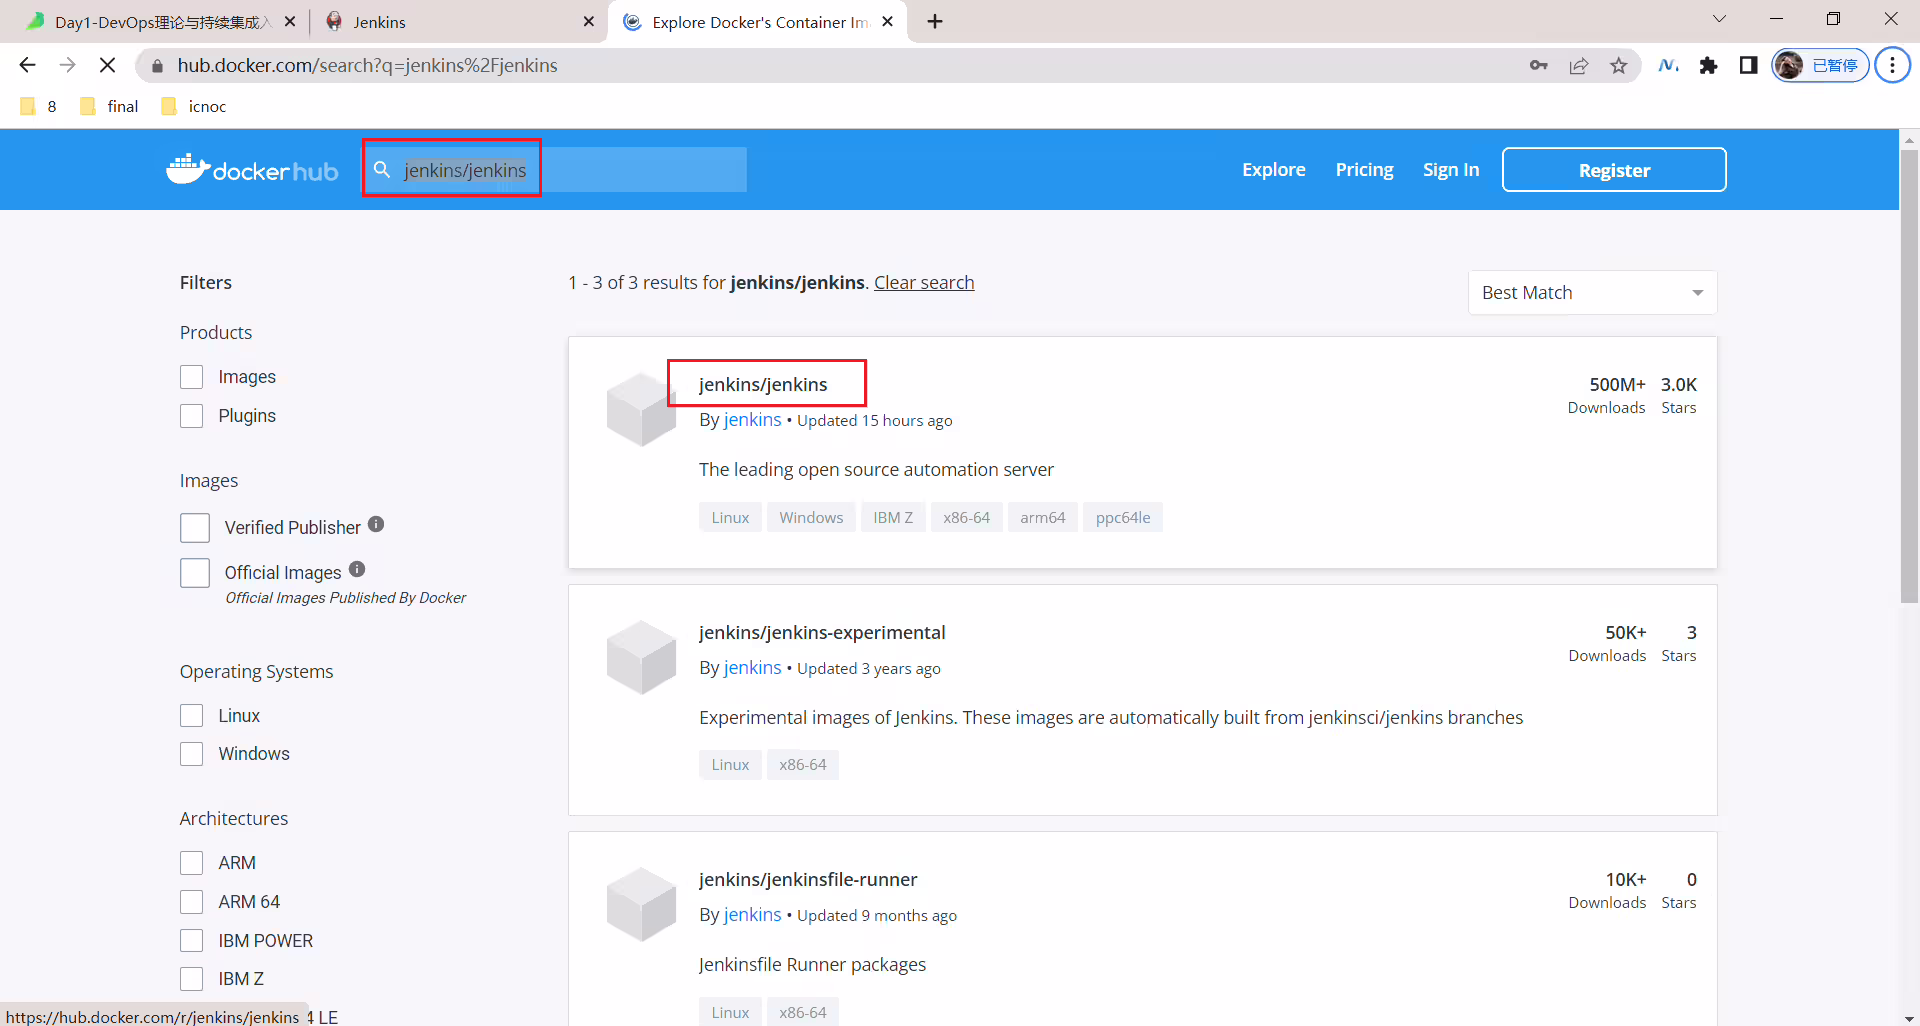Open the profile avatar button

coord(1820,66)
